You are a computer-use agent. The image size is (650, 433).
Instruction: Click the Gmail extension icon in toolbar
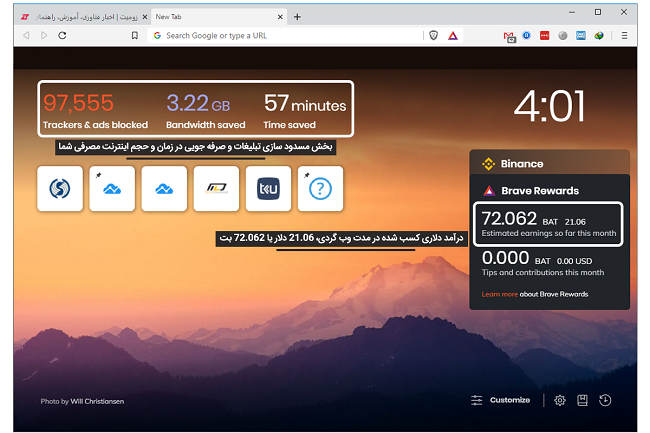coord(508,35)
